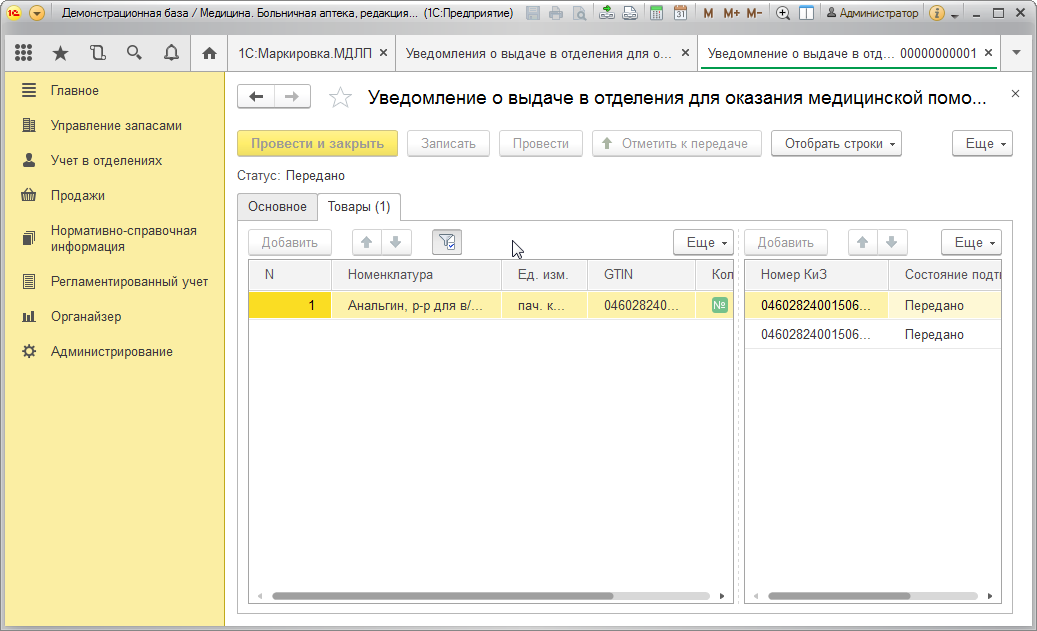
Task: Click the M memory button in title bar
Action: click(x=708, y=13)
